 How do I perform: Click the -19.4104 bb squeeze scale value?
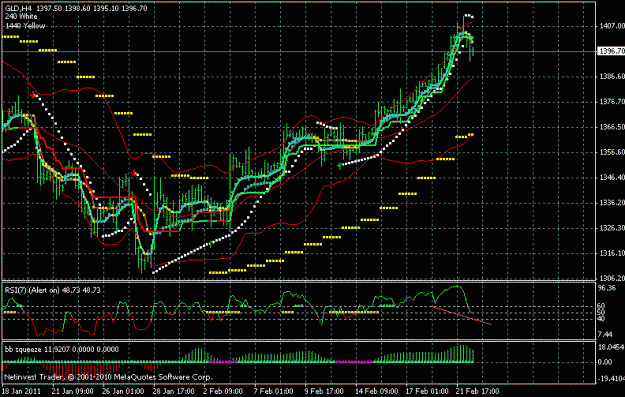611,378
